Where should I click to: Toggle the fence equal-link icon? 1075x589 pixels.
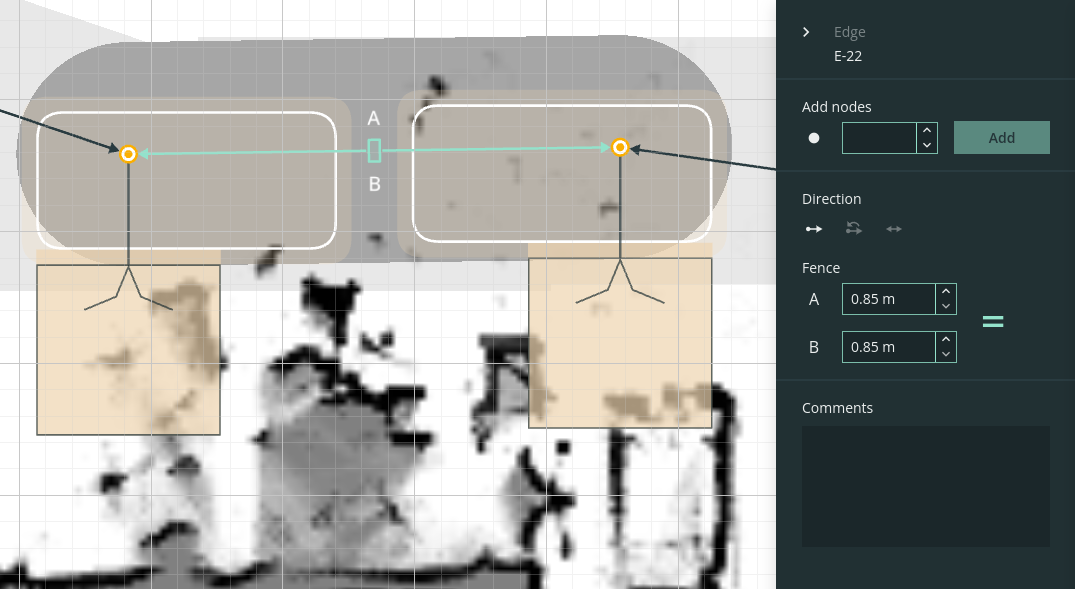(993, 322)
